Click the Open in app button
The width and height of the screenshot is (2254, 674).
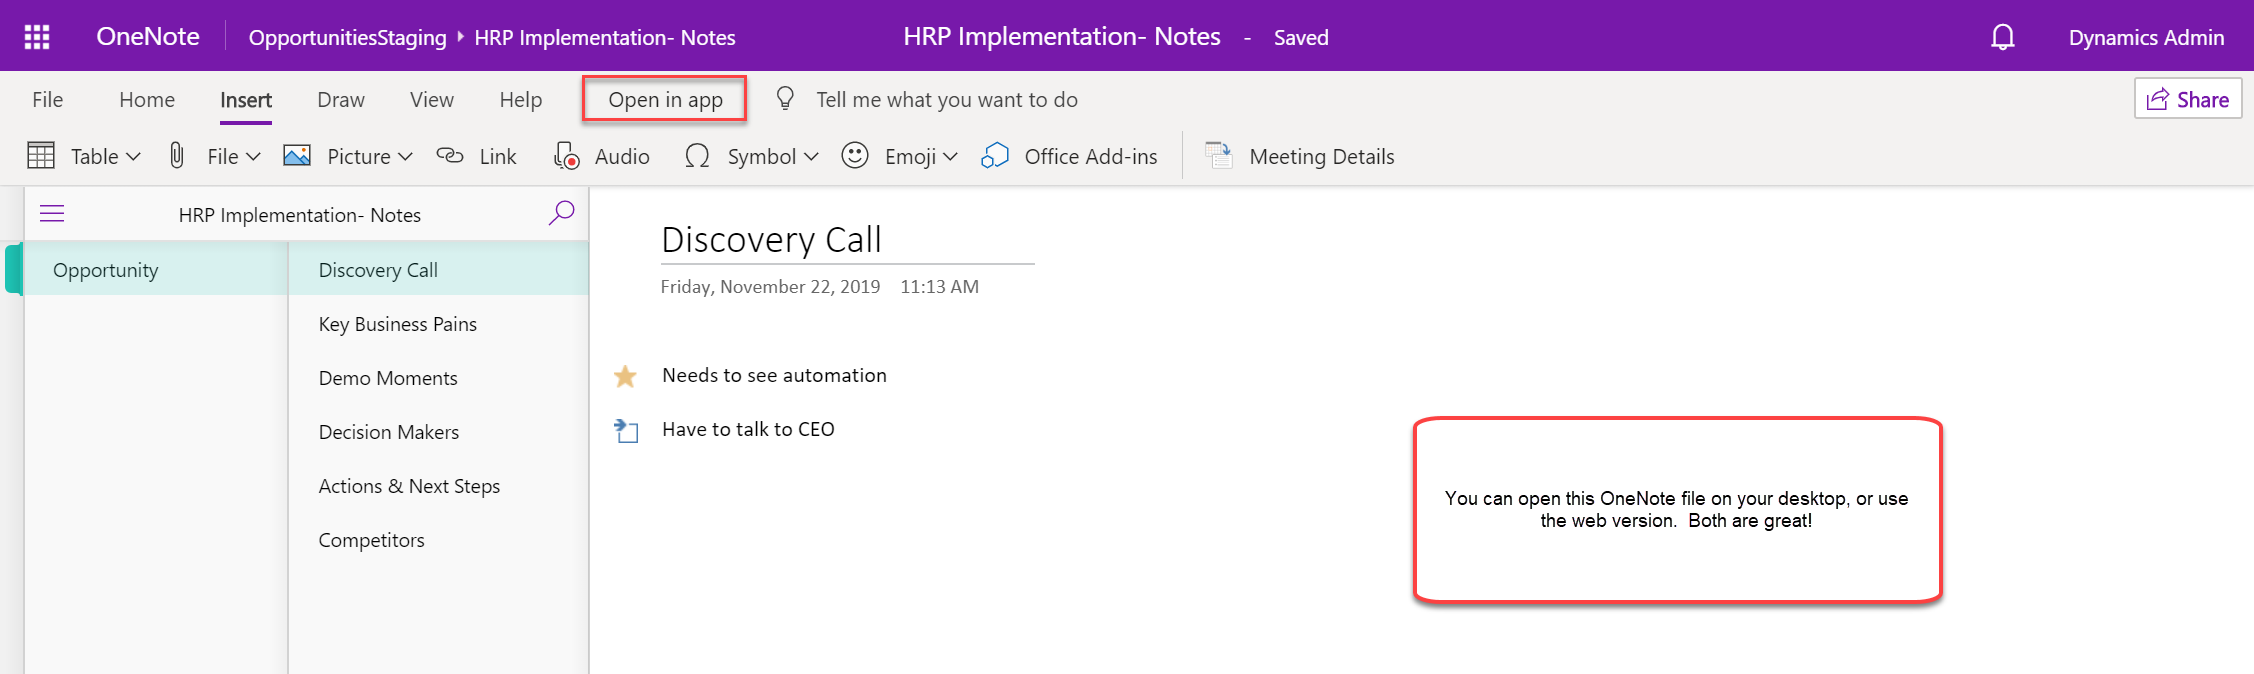coord(665,99)
